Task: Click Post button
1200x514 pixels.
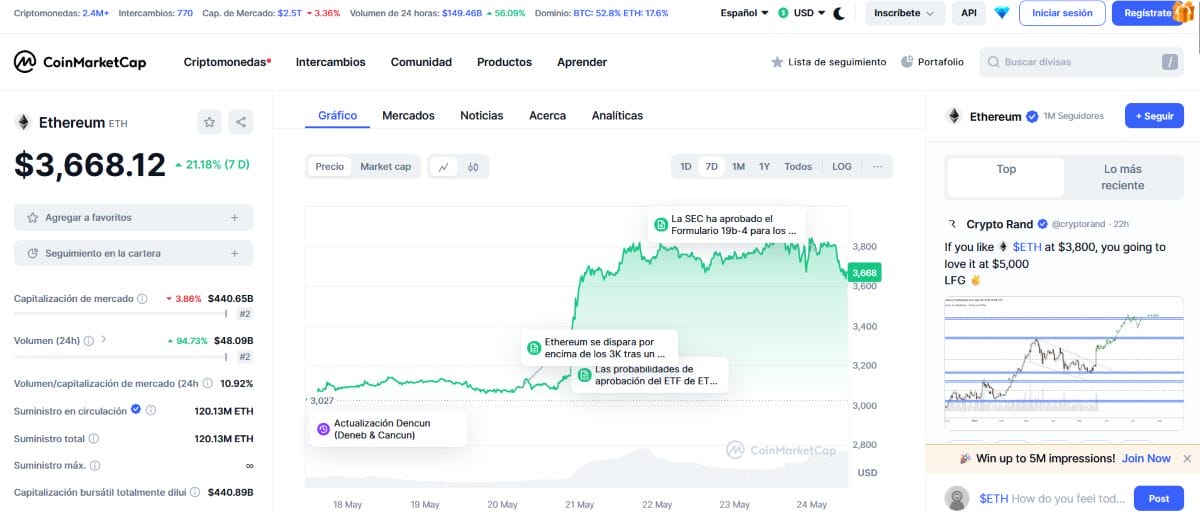Action: click(x=1159, y=498)
